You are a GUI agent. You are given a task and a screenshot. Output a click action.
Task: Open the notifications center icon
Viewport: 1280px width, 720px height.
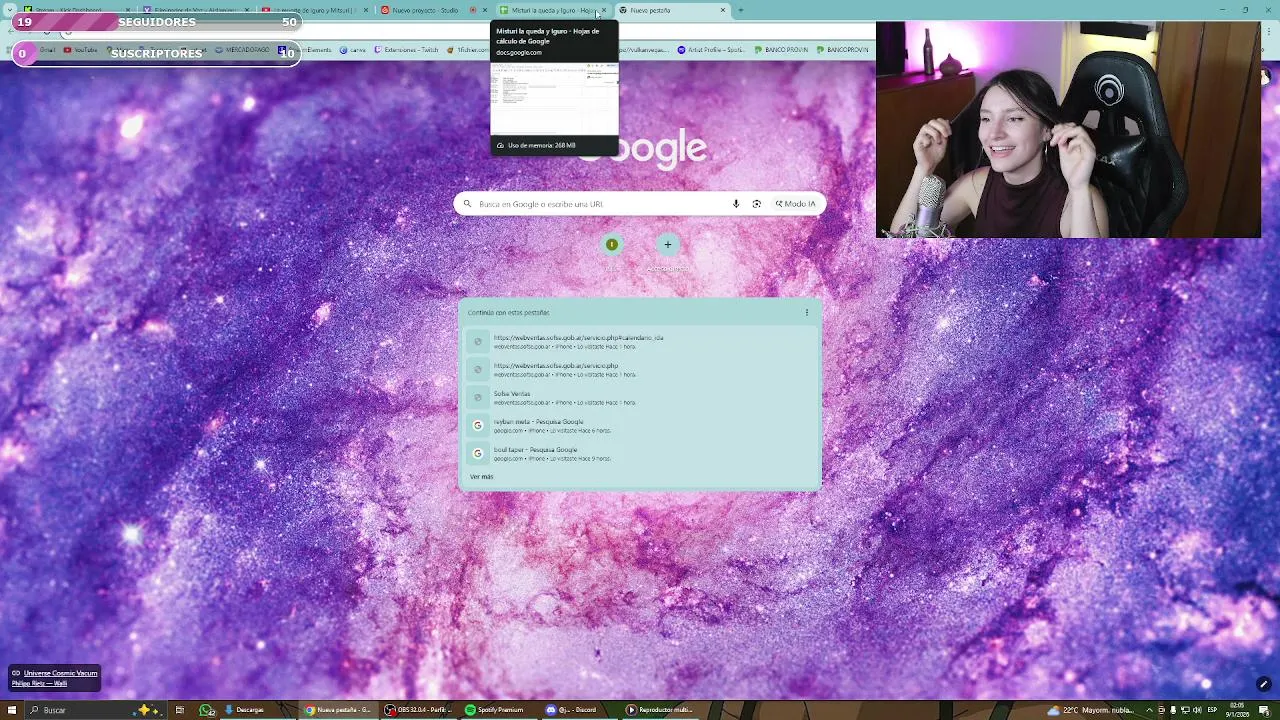(x=1266, y=710)
